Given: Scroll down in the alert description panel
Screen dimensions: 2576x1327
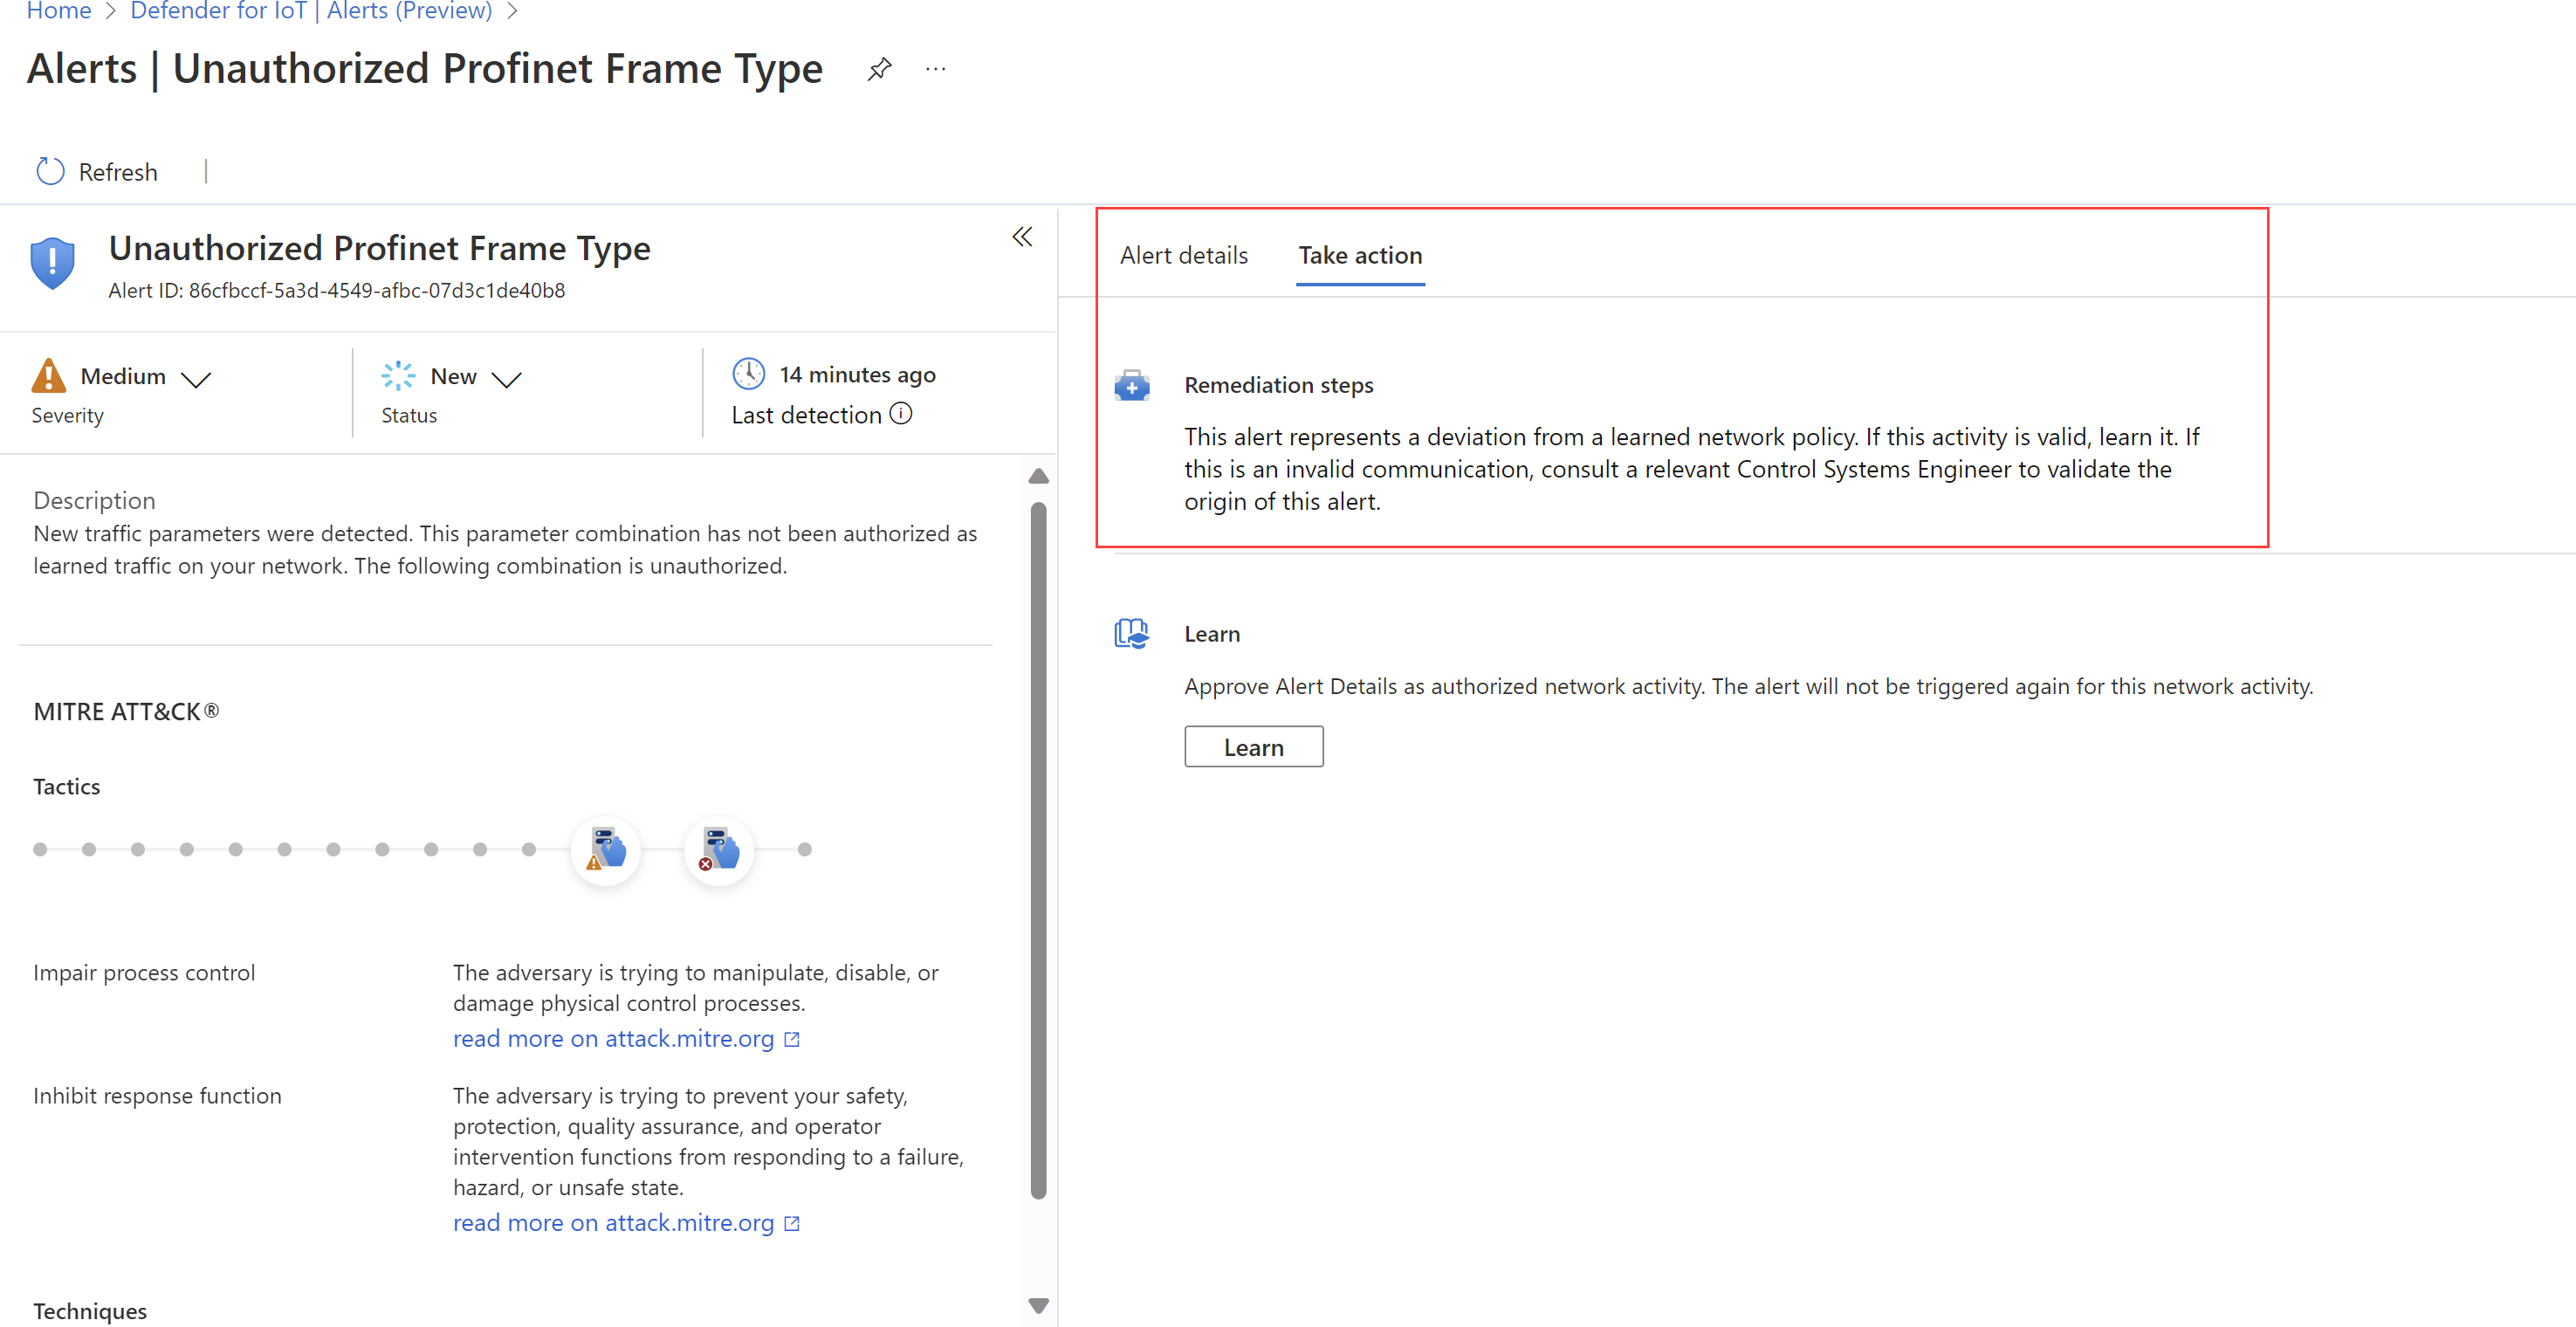Looking at the screenshot, I should pos(1039,1305).
